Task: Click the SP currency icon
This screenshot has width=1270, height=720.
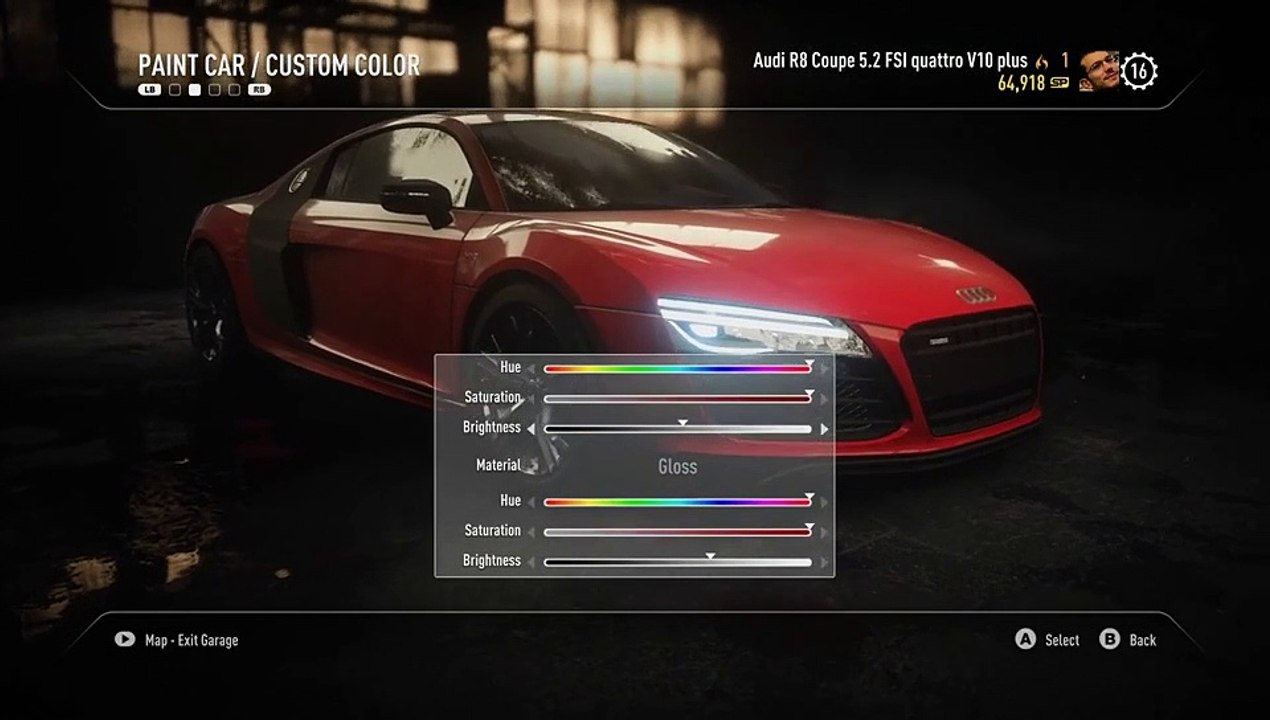Action: point(1060,83)
